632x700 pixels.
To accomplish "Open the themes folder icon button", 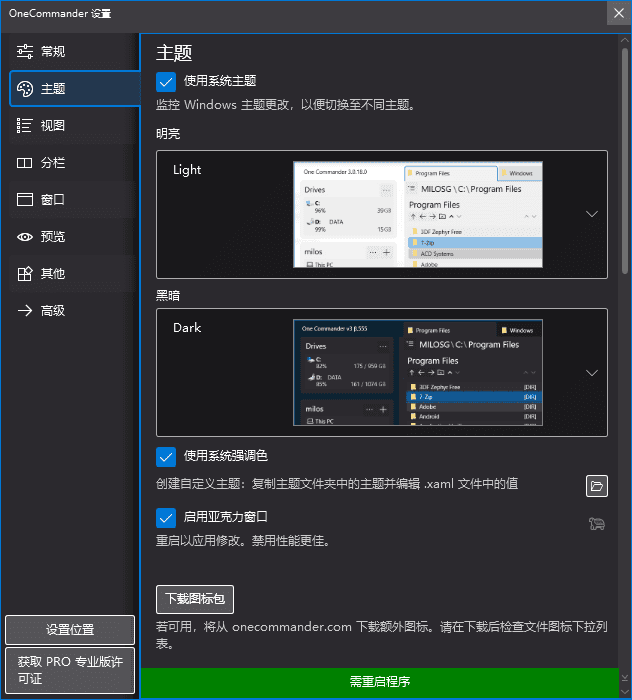I will (x=597, y=486).
